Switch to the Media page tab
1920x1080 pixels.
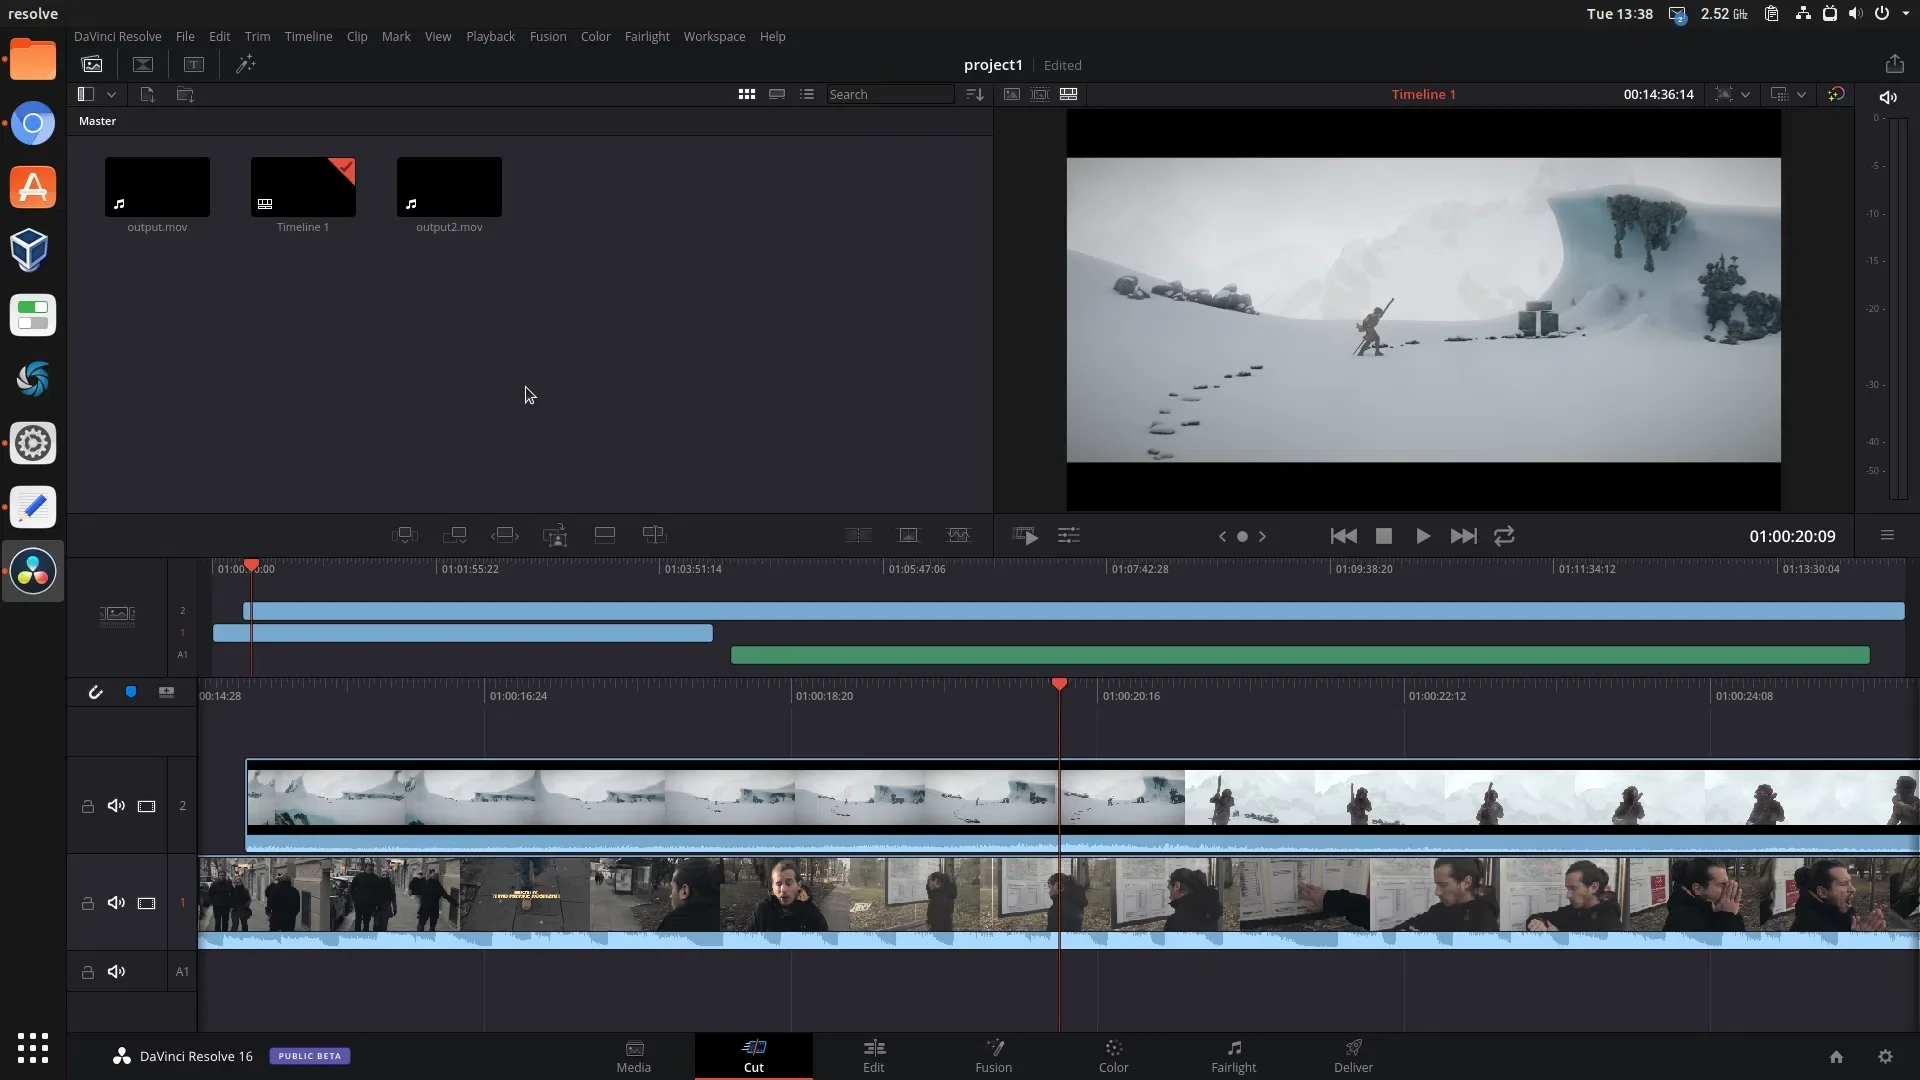click(634, 1056)
